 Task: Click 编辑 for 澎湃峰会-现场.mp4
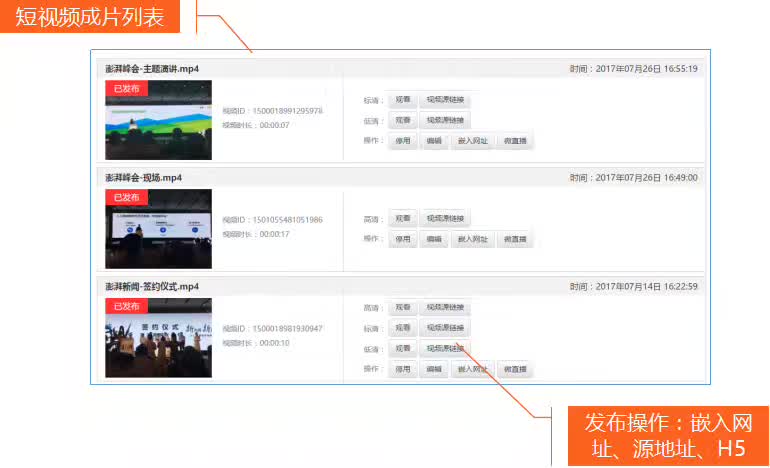pos(434,239)
